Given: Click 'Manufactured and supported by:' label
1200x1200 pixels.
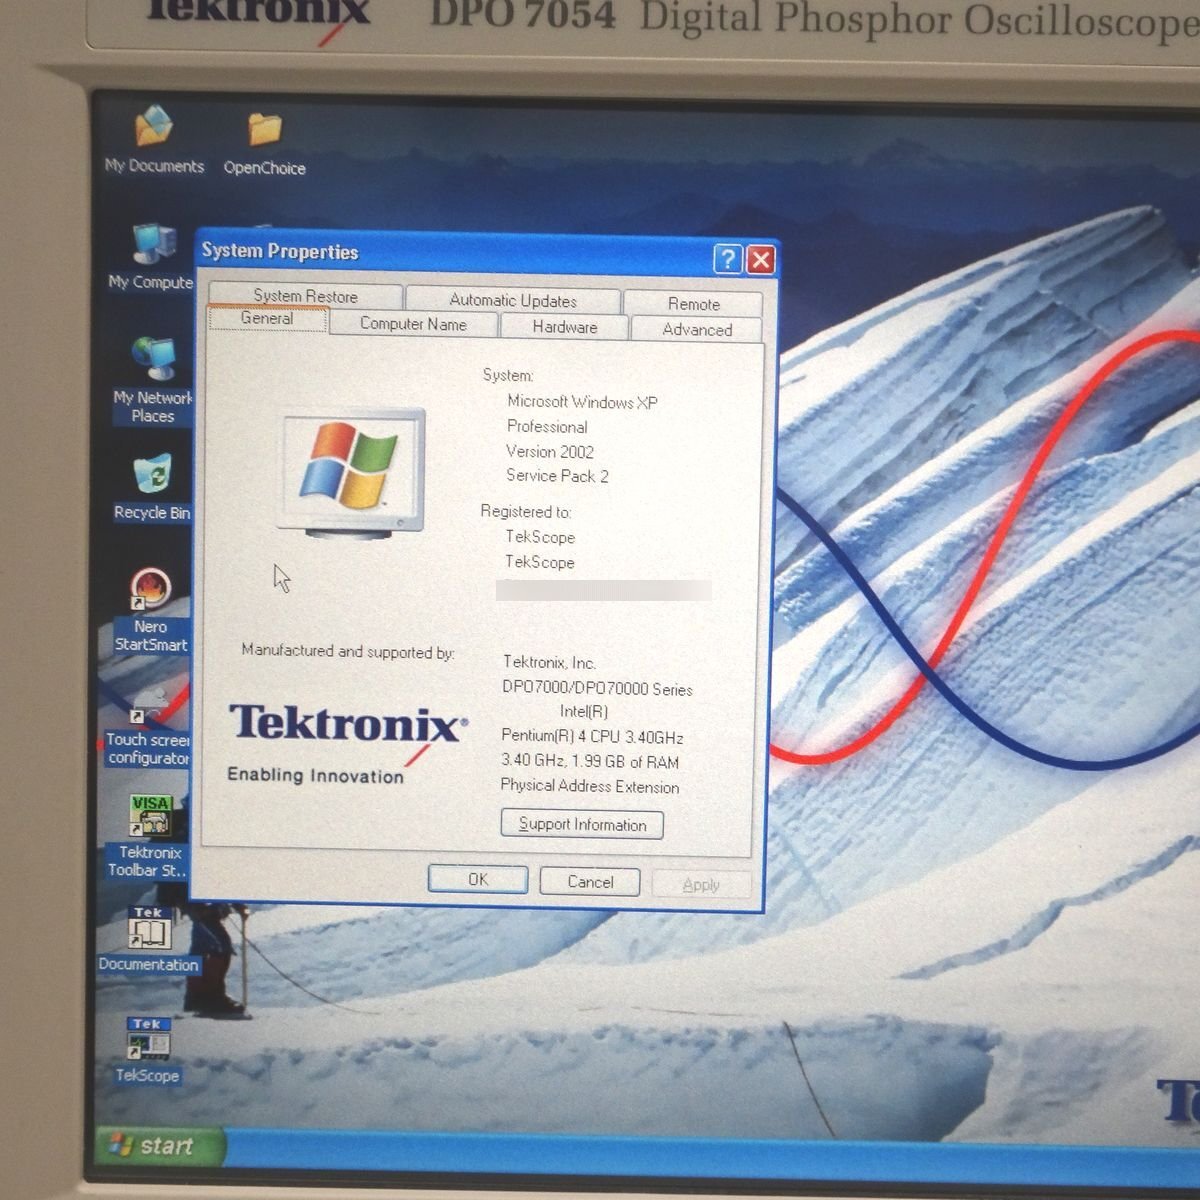Looking at the screenshot, I should [348, 651].
